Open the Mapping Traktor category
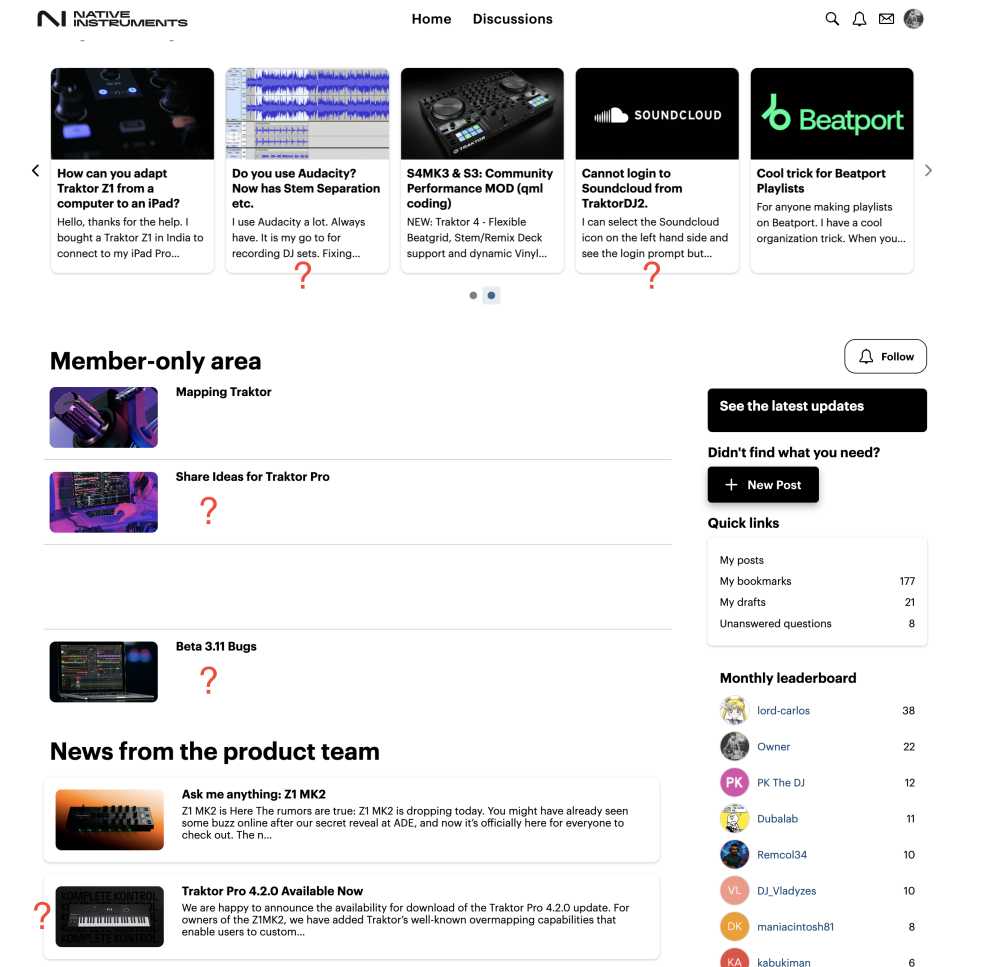The image size is (1000, 967). click(x=223, y=392)
